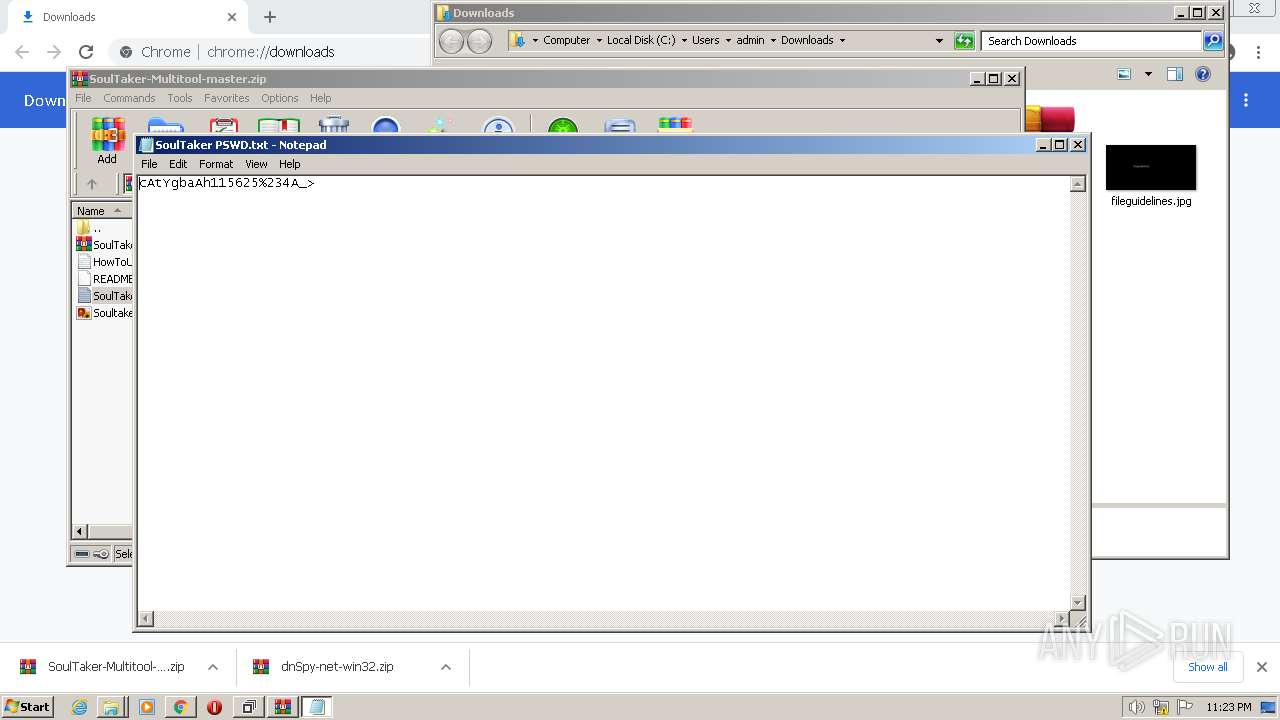
Task: Click Explorer Forward button in Downloads window
Action: pos(480,41)
